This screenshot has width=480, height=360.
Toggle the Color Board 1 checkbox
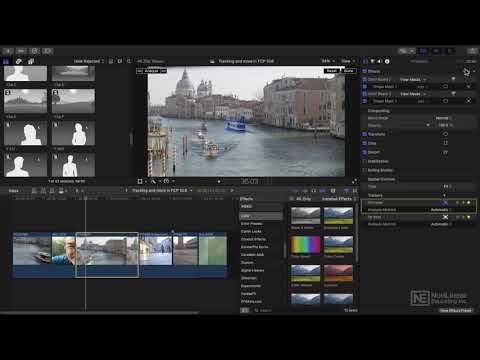coord(365,79)
